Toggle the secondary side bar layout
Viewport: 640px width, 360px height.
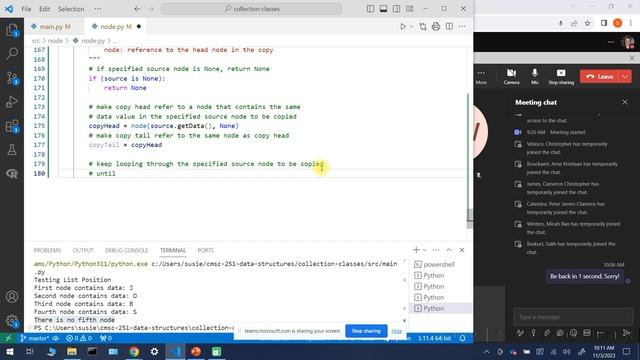click(x=396, y=9)
